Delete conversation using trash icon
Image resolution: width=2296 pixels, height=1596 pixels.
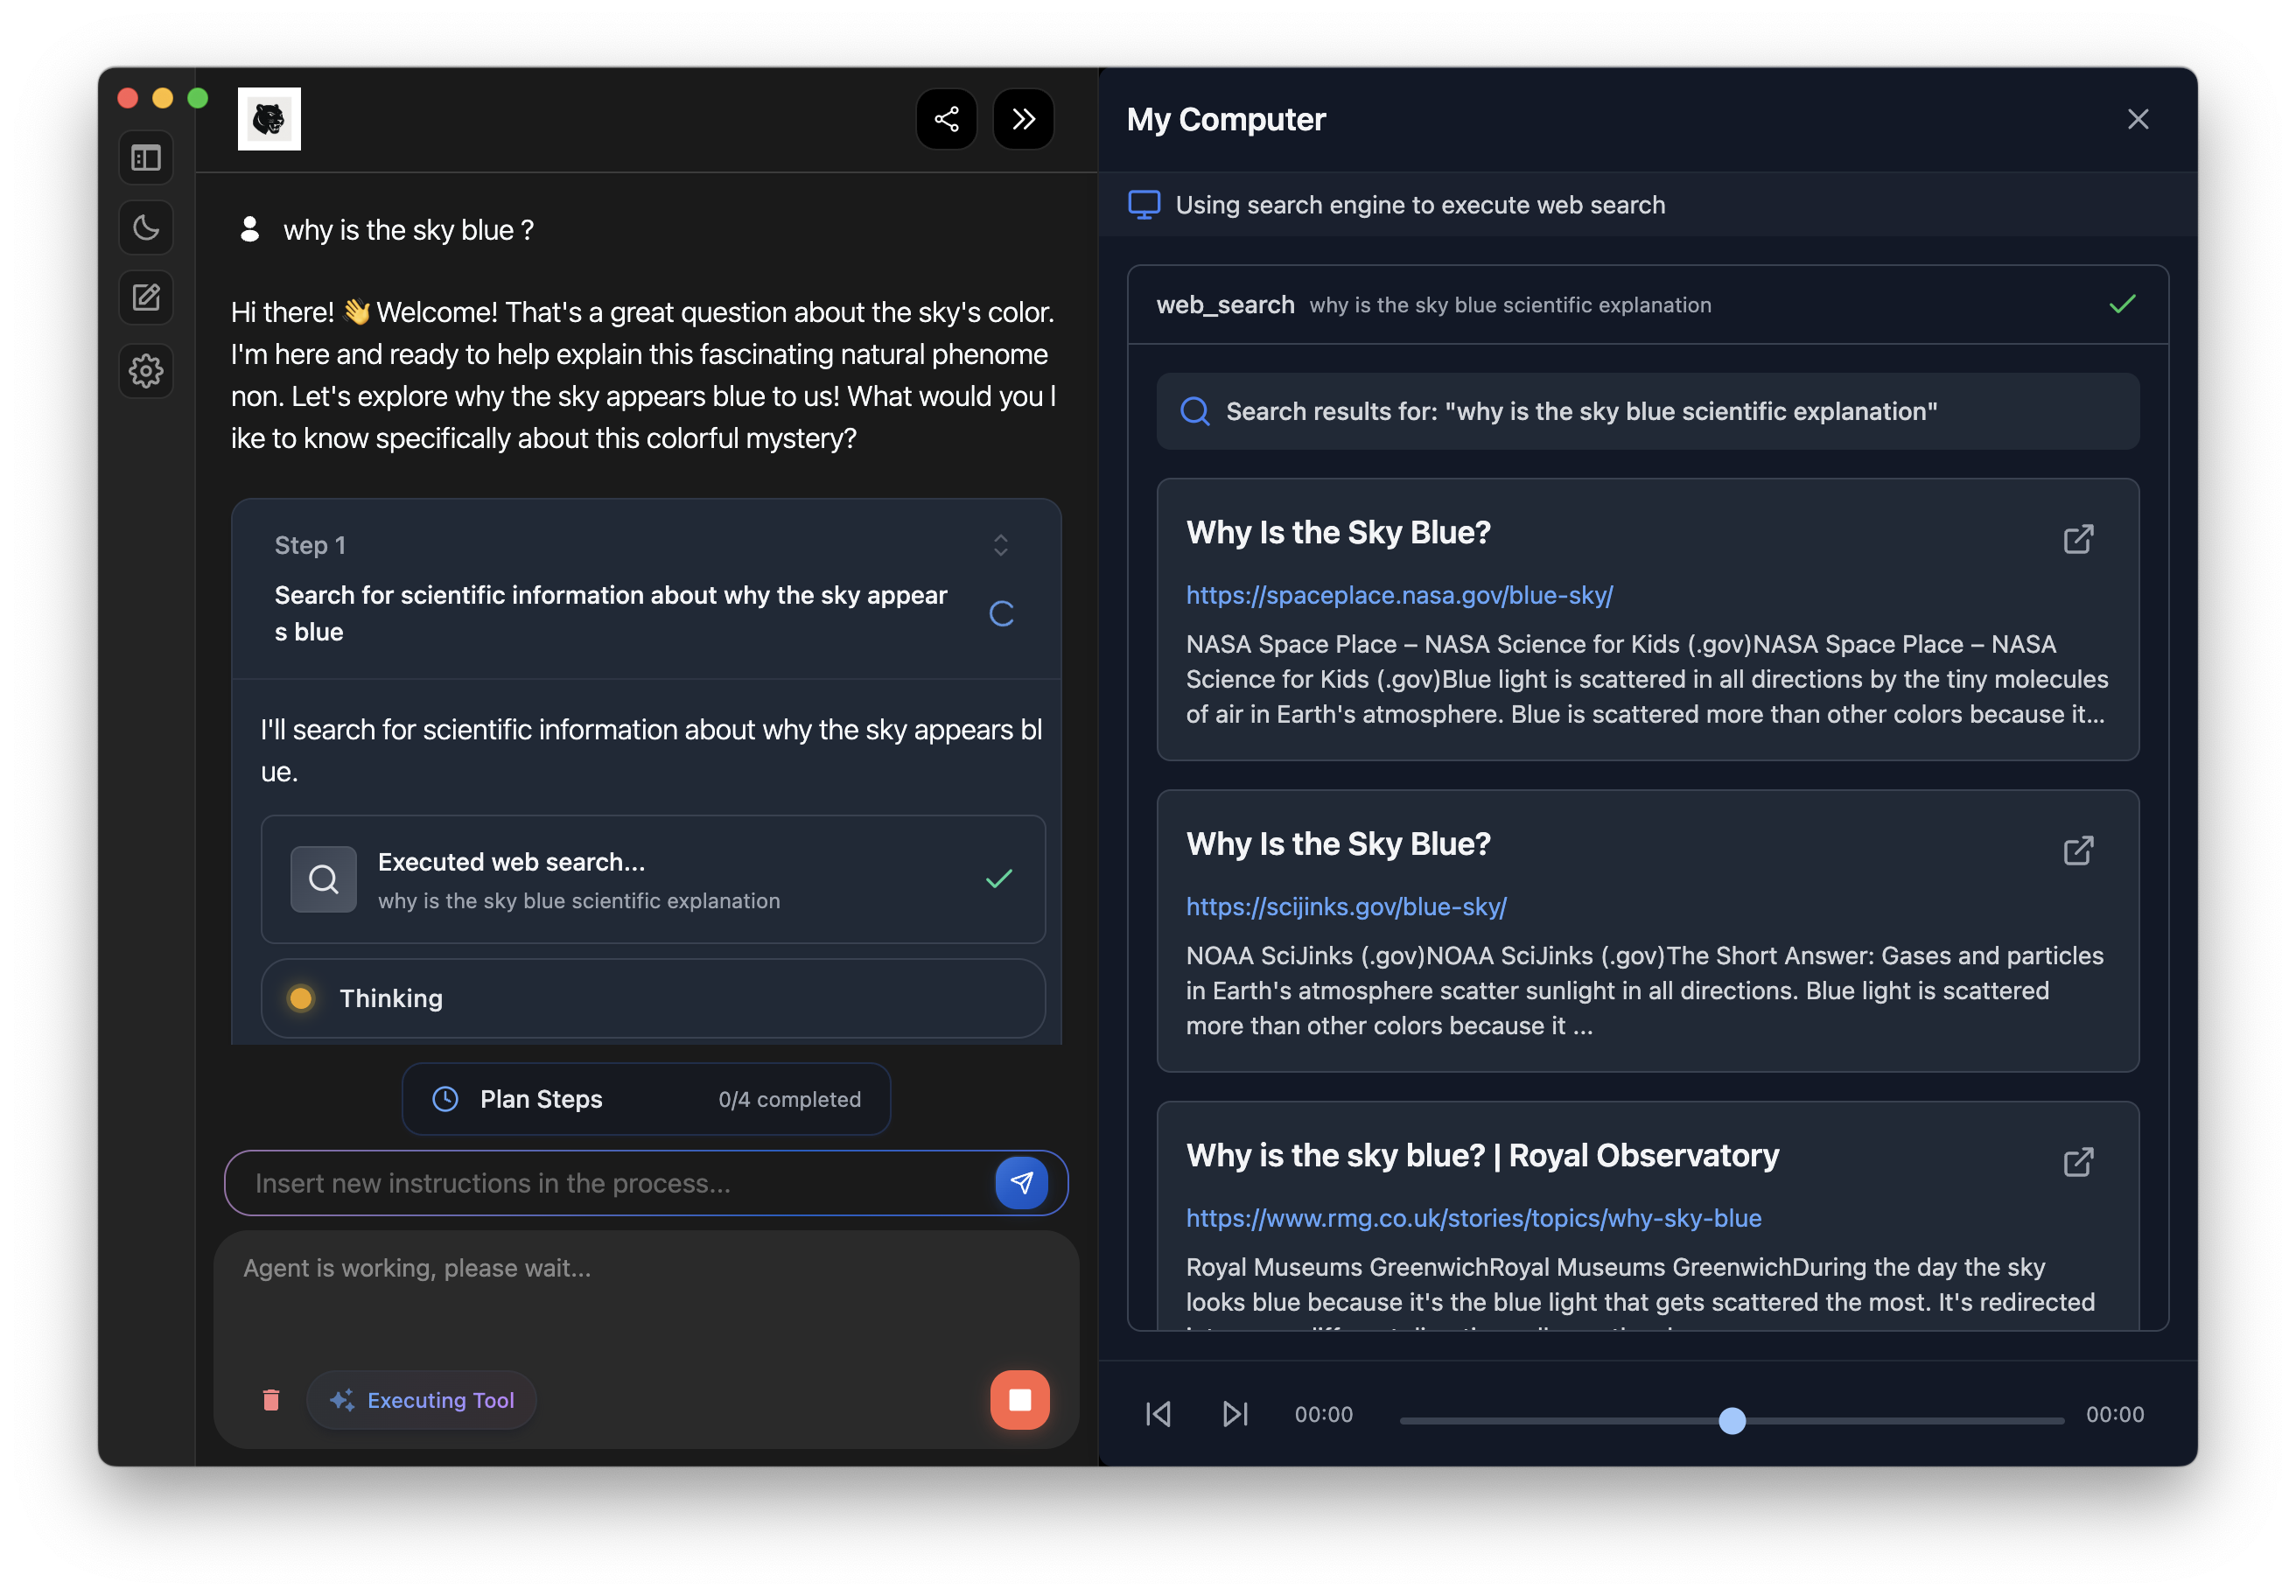[271, 1399]
